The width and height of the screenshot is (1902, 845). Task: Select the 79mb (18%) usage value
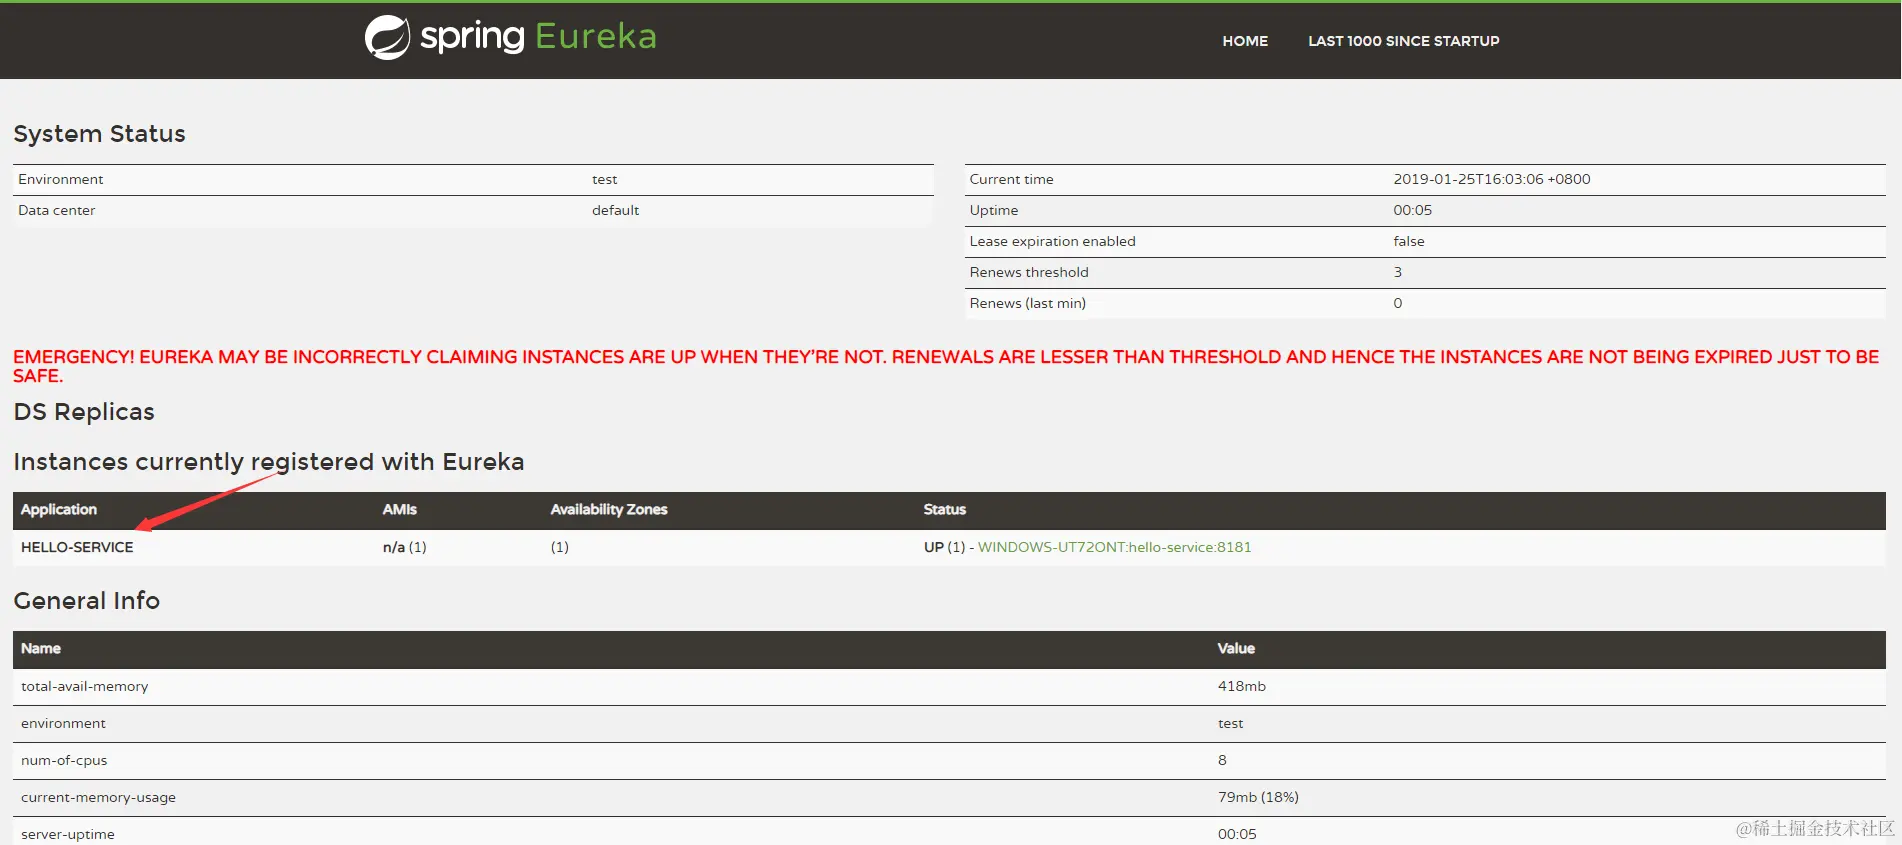click(x=1257, y=797)
